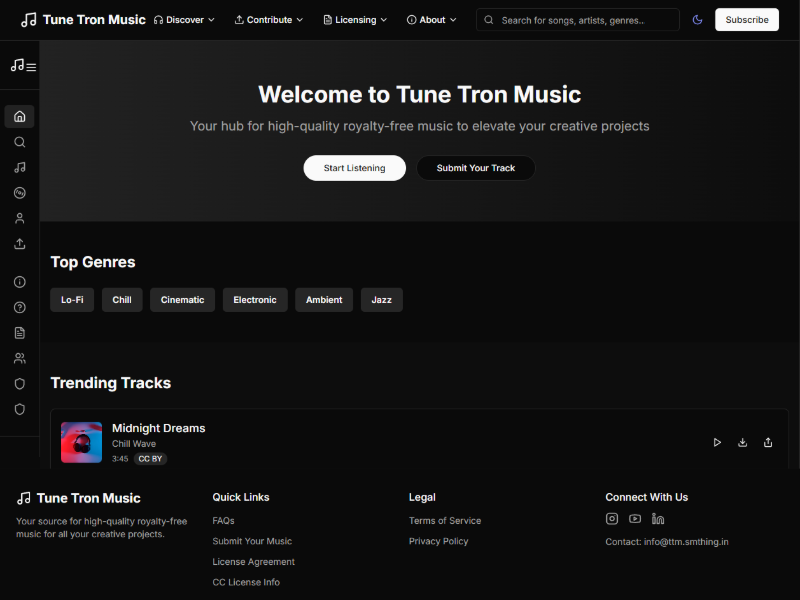The width and height of the screenshot is (800, 600).
Task: Click the Start Listening button
Action: [x=354, y=168]
